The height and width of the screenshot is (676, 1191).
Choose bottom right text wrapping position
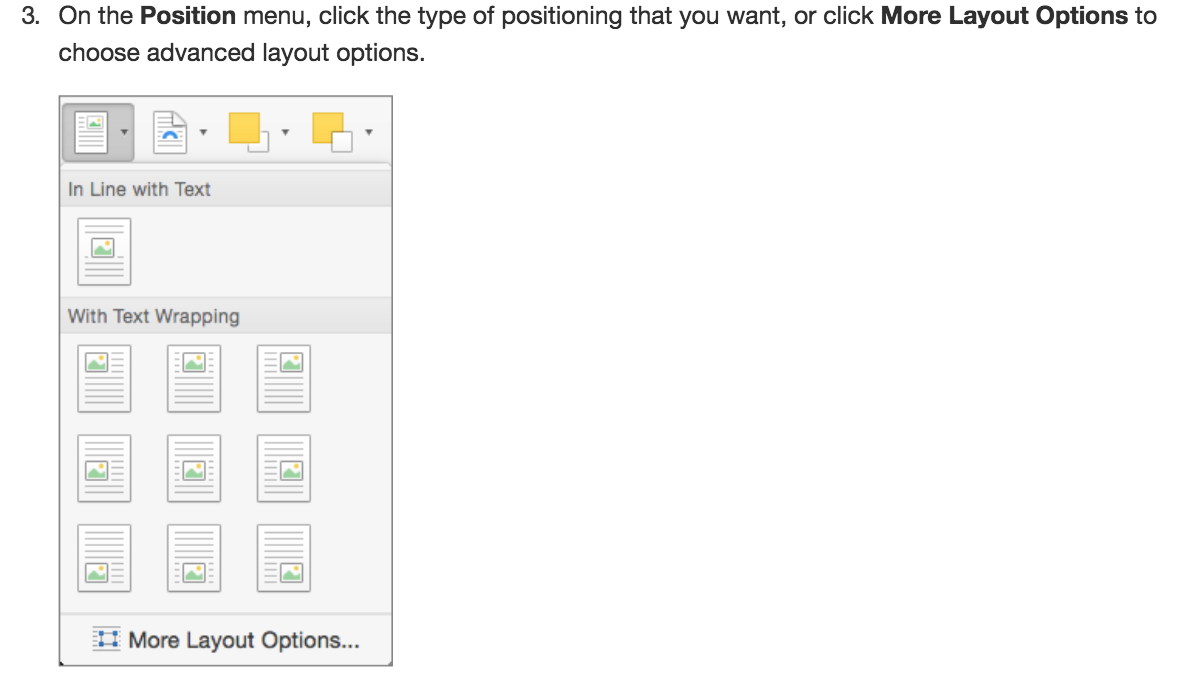(x=284, y=557)
